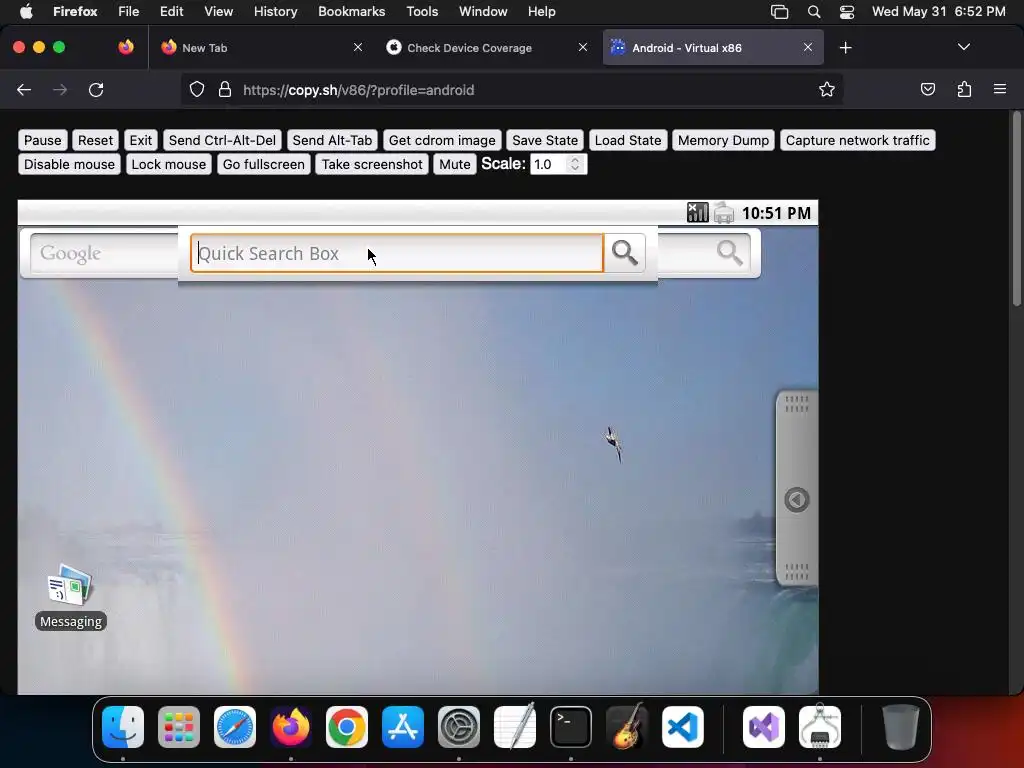Open the Android app drawer handle arrow
This screenshot has height=768, width=1024.
(797, 500)
